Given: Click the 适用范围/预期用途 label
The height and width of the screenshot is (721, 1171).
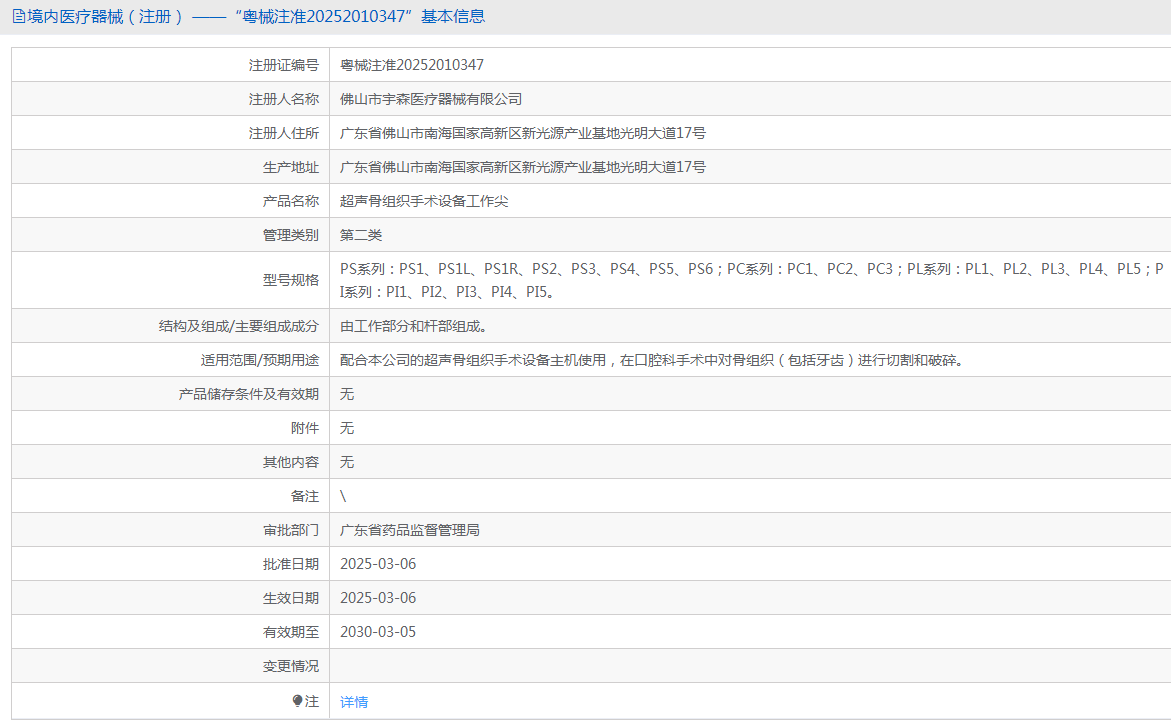Looking at the screenshot, I should pyautogui.click(x=260, y=360).
